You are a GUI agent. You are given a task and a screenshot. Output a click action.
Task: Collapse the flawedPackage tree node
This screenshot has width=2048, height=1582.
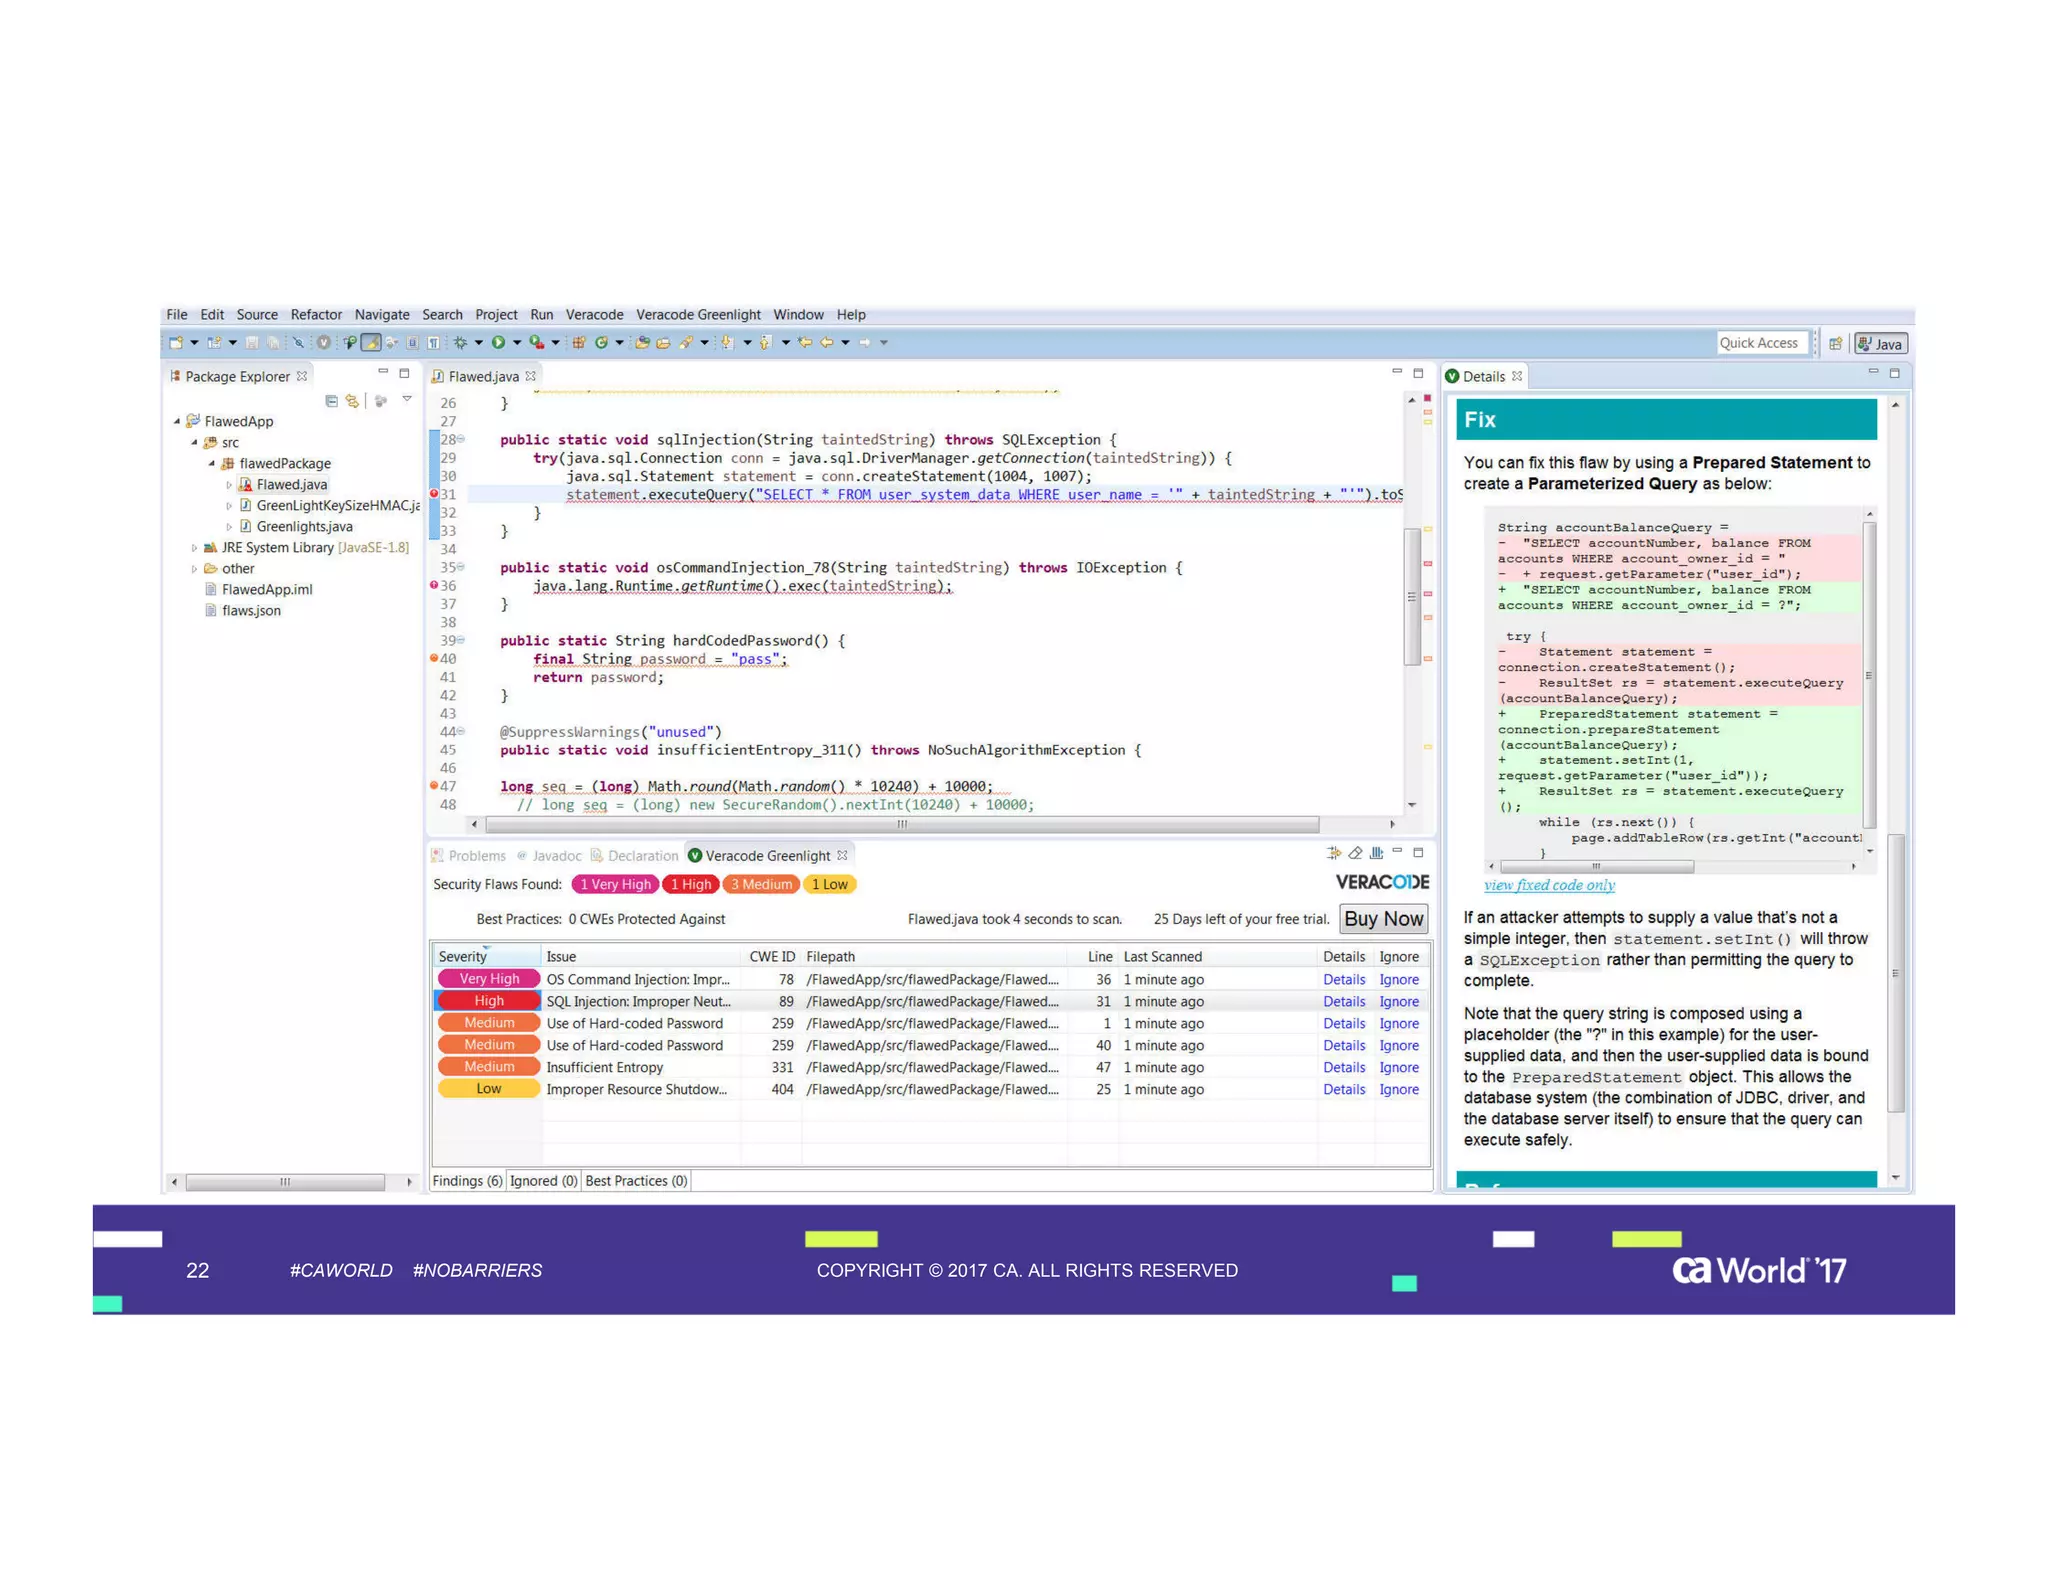[211, 464]
